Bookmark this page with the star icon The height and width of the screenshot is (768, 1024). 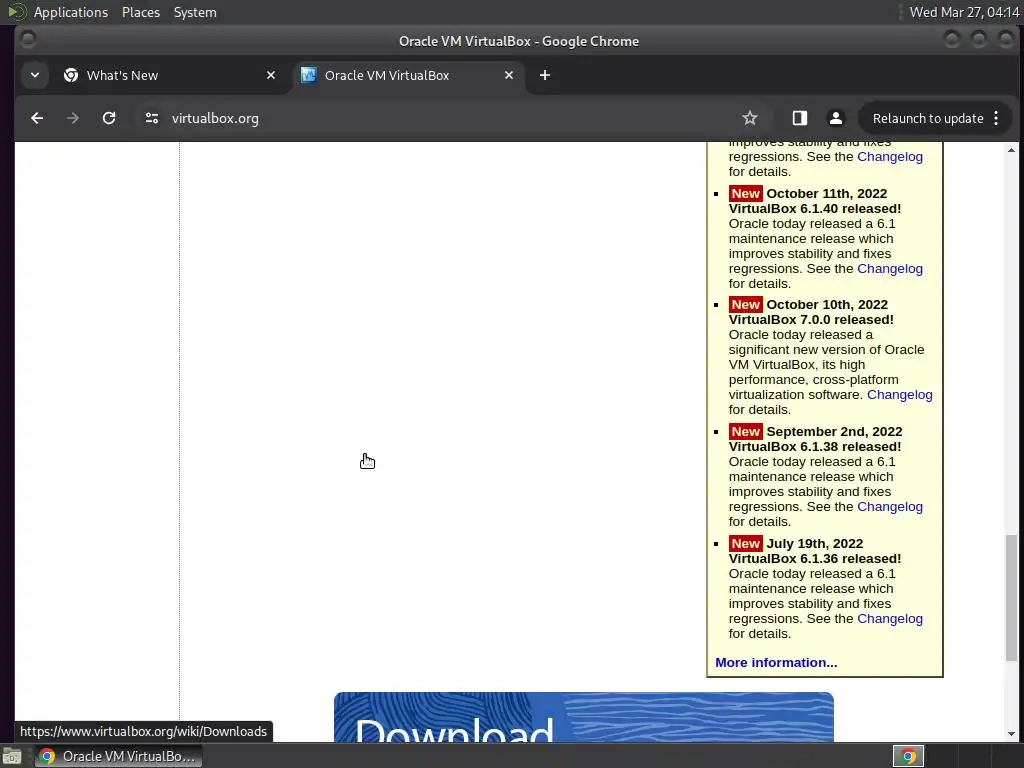pyautogui.click(x=750, y=118)
